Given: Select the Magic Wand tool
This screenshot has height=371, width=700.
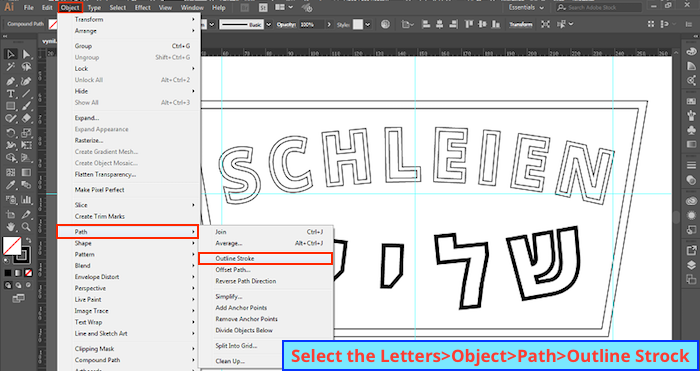Looking at the screenshot, I should [x=11, y=67].
